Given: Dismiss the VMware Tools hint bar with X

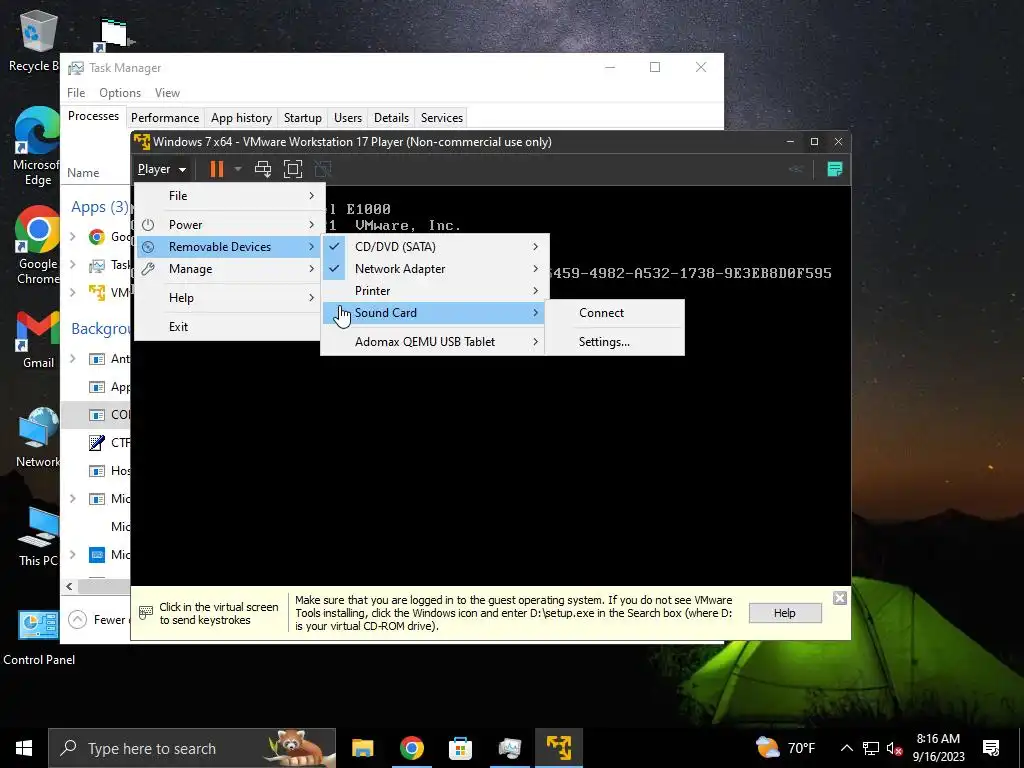Looking at the screenshot, I should [x=840, y=598].
